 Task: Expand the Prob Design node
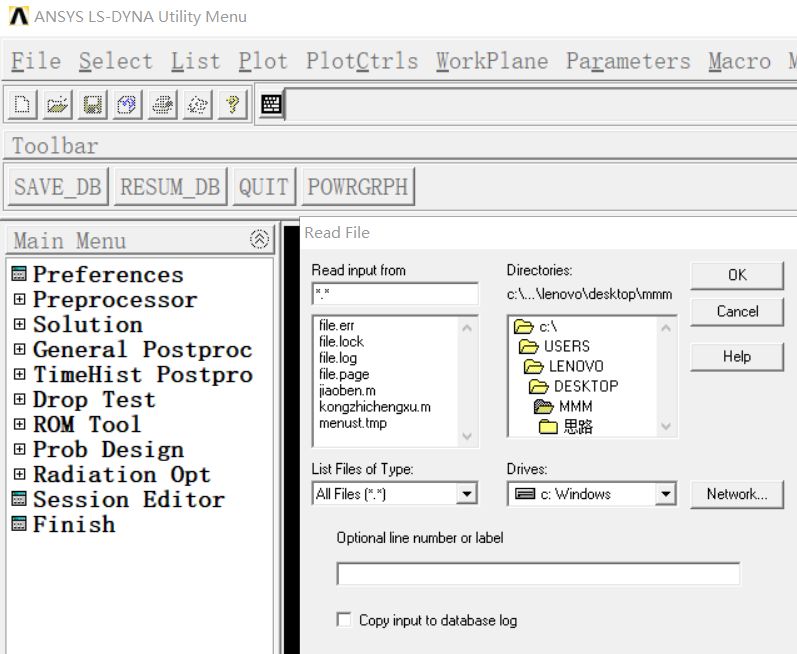[x=19, y=449]
